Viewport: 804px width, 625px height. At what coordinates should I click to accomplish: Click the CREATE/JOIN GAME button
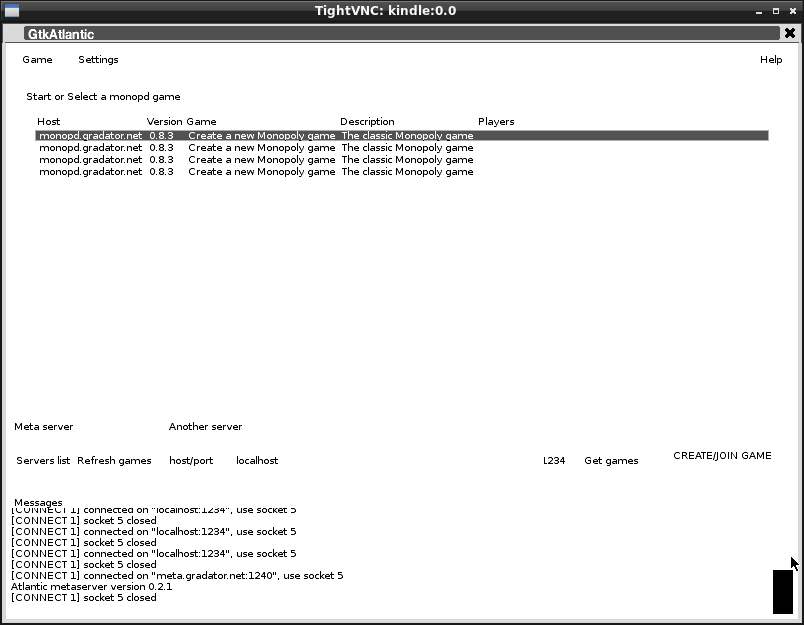click(722, 455)
